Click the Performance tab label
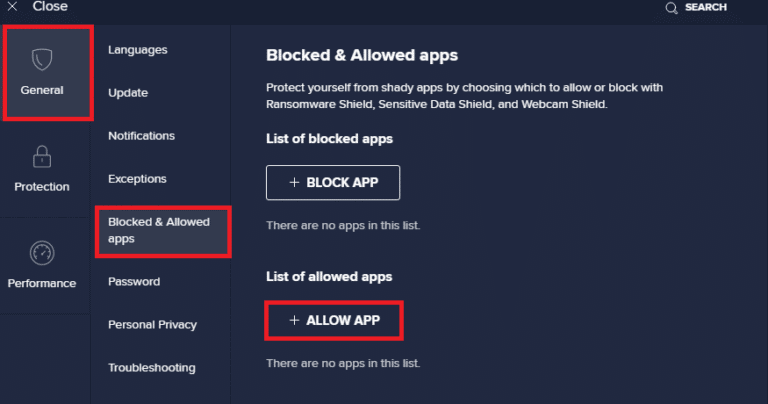Screen dimensions: 768x404 (42, 284)
